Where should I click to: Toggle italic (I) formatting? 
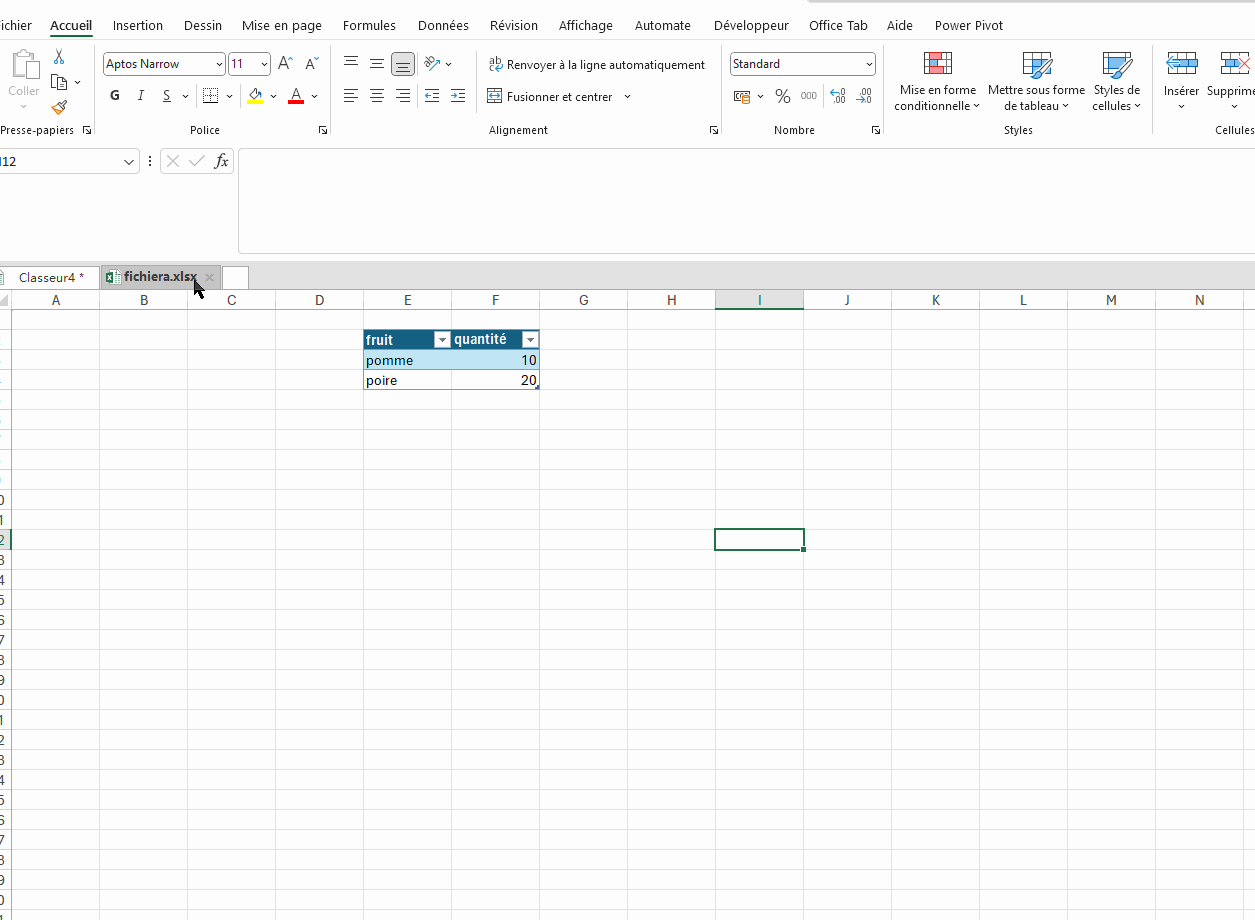tap(141, 96)
